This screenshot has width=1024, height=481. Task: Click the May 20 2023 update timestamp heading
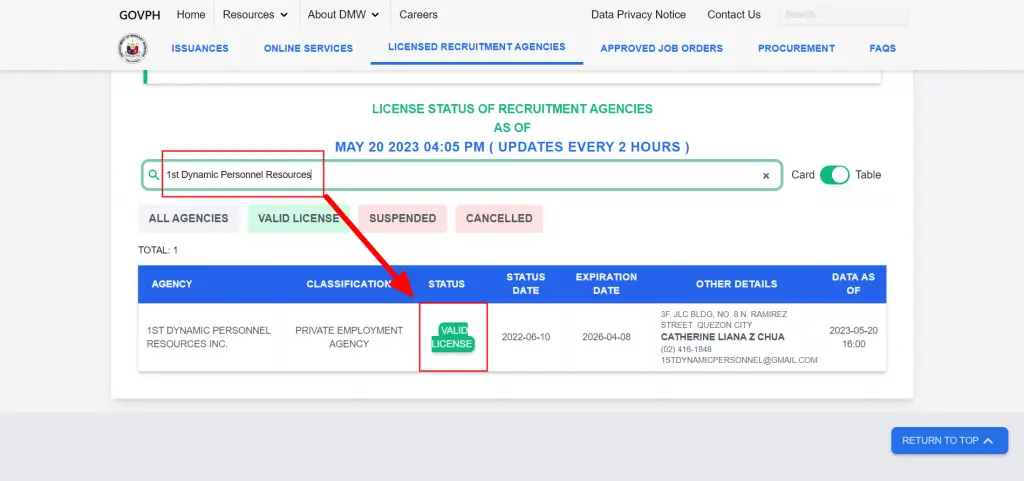click(512, 147)
